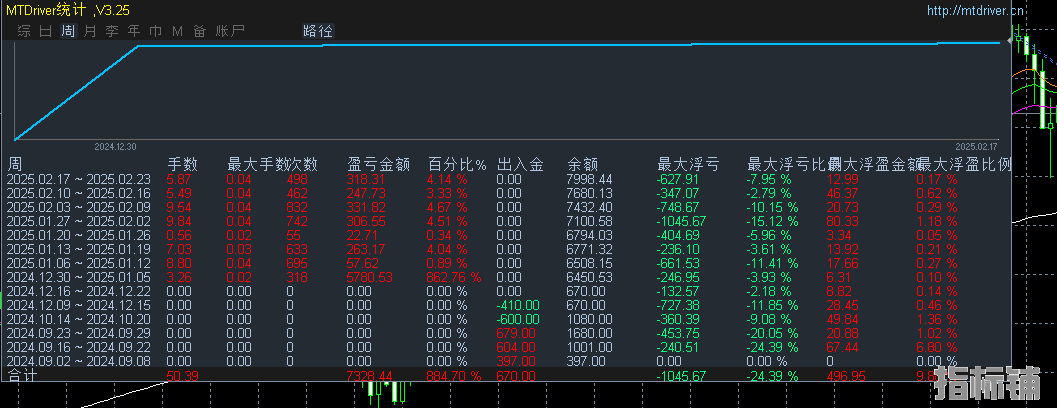
Task: Select row 2025.01.06 ~ 2025.01.12
Action: (508, 263)
